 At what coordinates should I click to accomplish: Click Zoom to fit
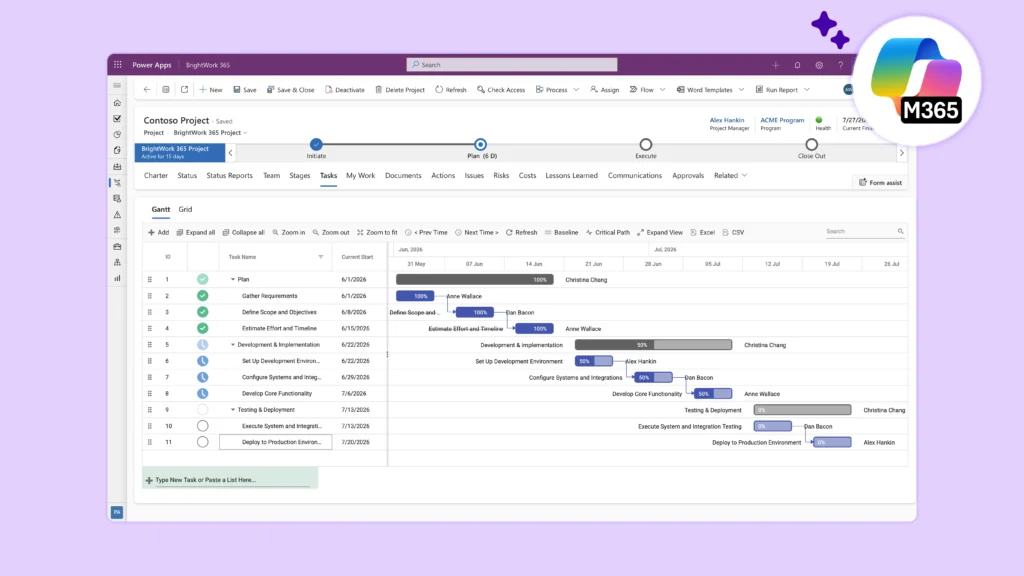tap(377, 232)
